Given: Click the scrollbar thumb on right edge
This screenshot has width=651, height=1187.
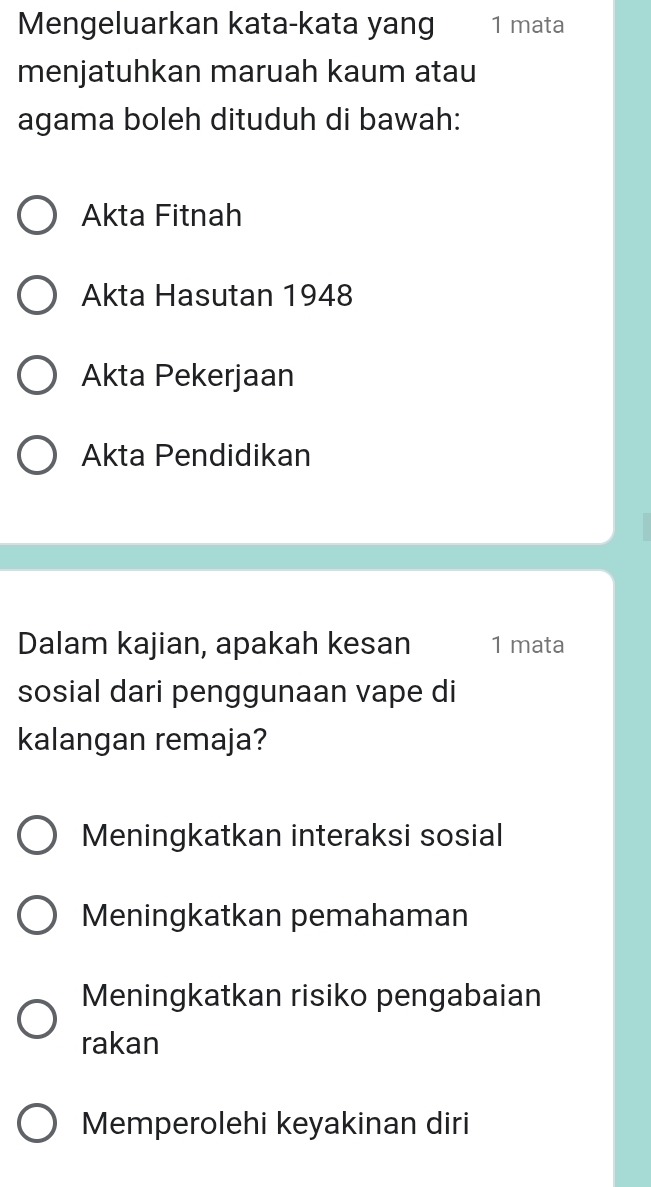Looking at the screenshot, I should (x=646, y=526).
